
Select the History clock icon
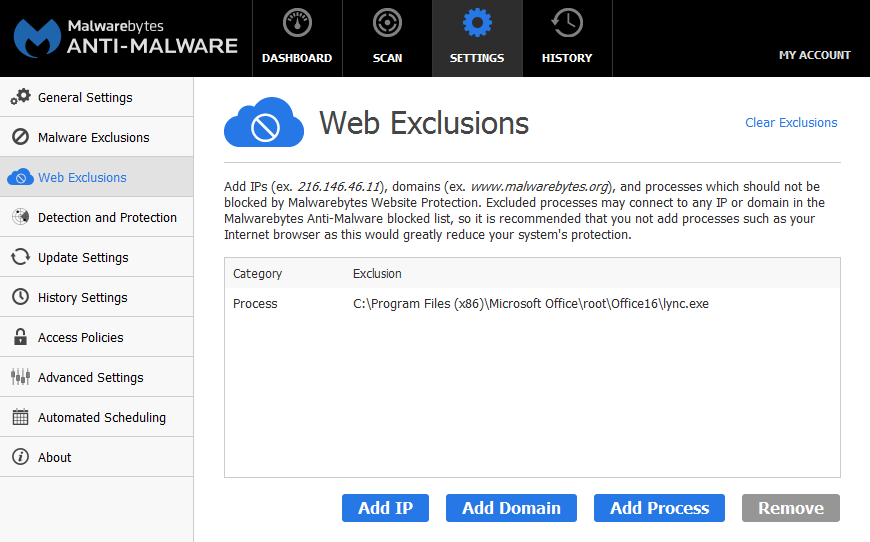coord(567,23)
